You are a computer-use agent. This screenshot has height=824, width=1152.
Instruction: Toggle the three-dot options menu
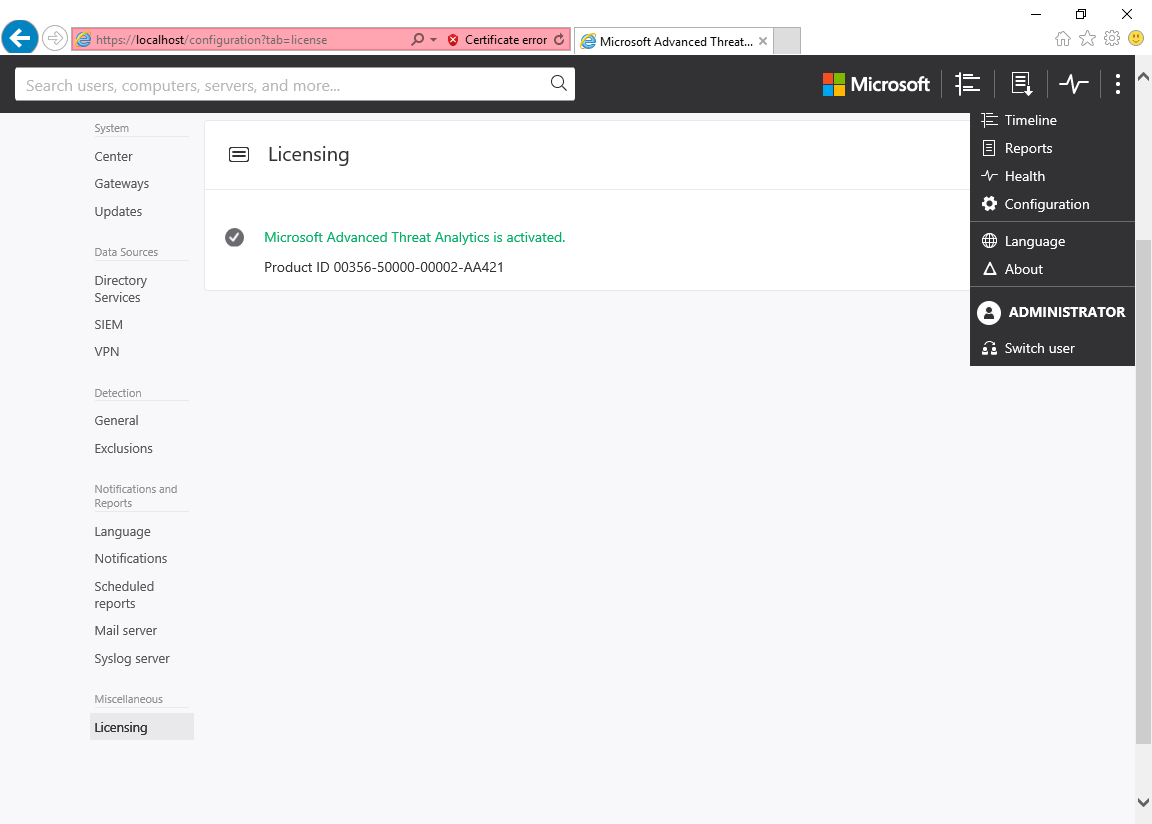pyautogui.click(x=1117, y=84)
